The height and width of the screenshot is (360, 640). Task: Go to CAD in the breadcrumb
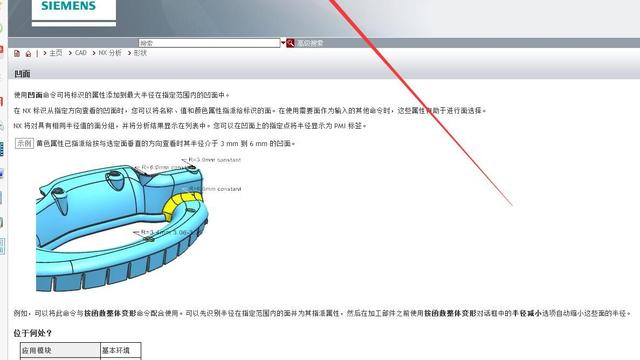[x=81, y=53]
